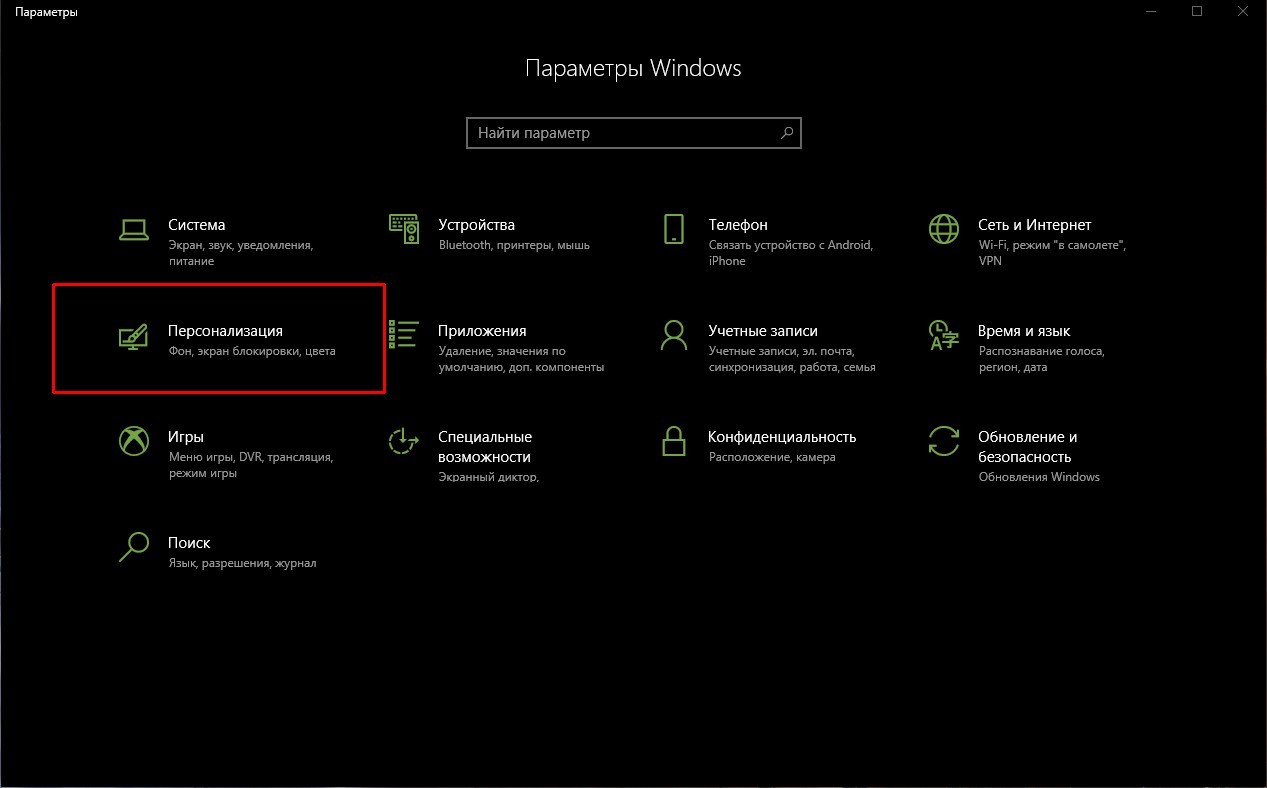Click text 'Экран, звук, уведомления, питание'
1267x788 pixels.
click(x=241, y=253)
